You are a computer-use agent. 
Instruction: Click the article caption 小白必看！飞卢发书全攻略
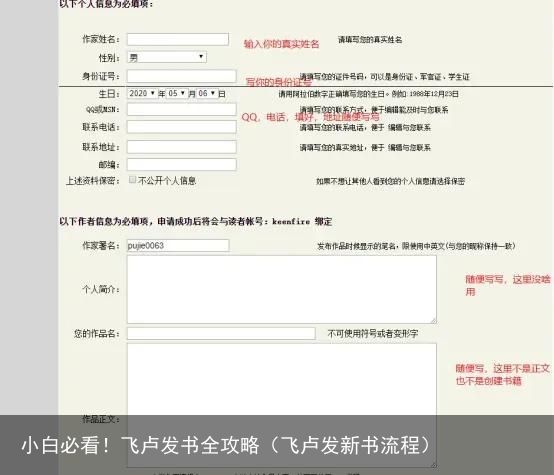(x=140, y=445)
